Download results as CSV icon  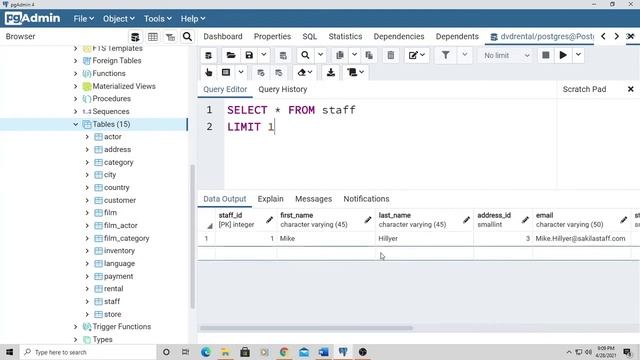pyautogui.click(x=331, y=72)
